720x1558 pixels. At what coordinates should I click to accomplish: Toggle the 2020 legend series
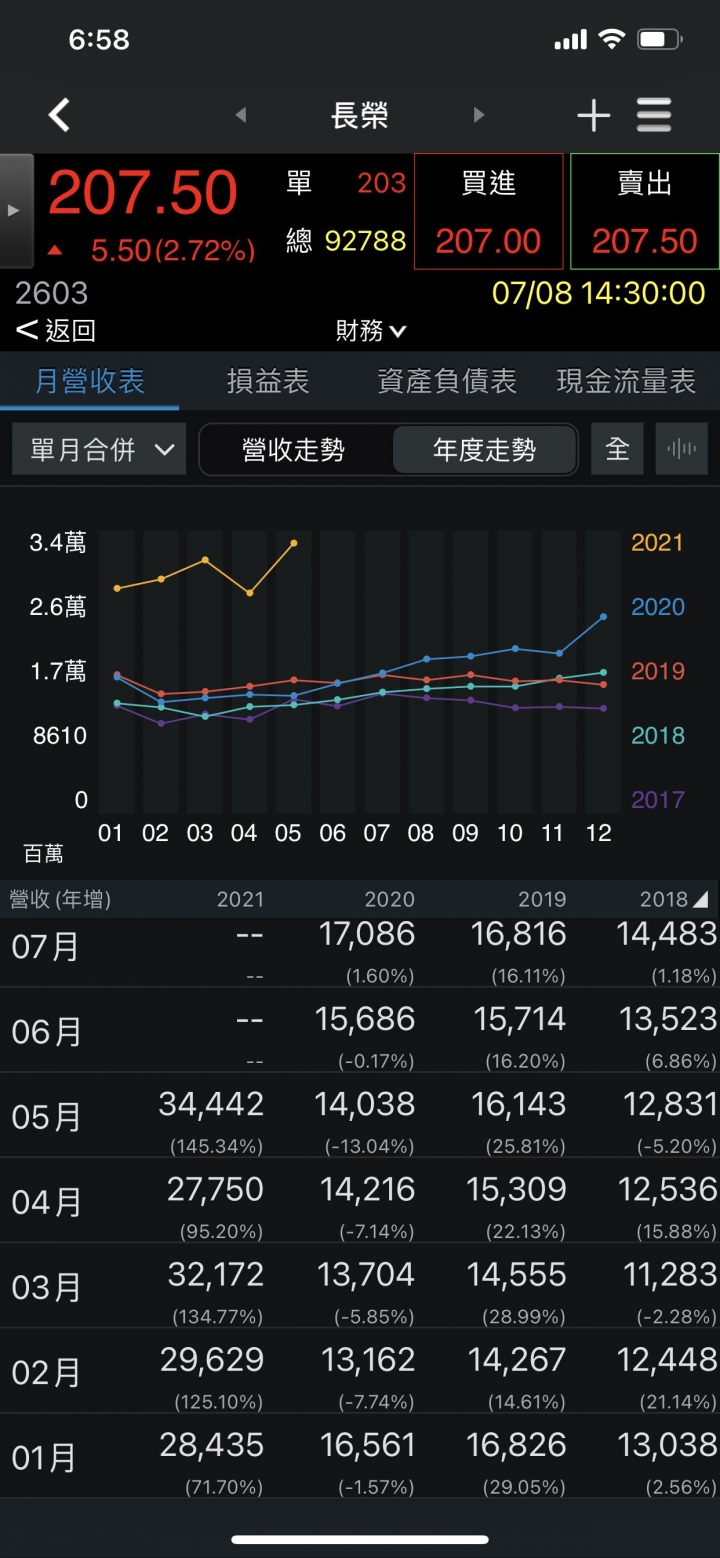657,607
